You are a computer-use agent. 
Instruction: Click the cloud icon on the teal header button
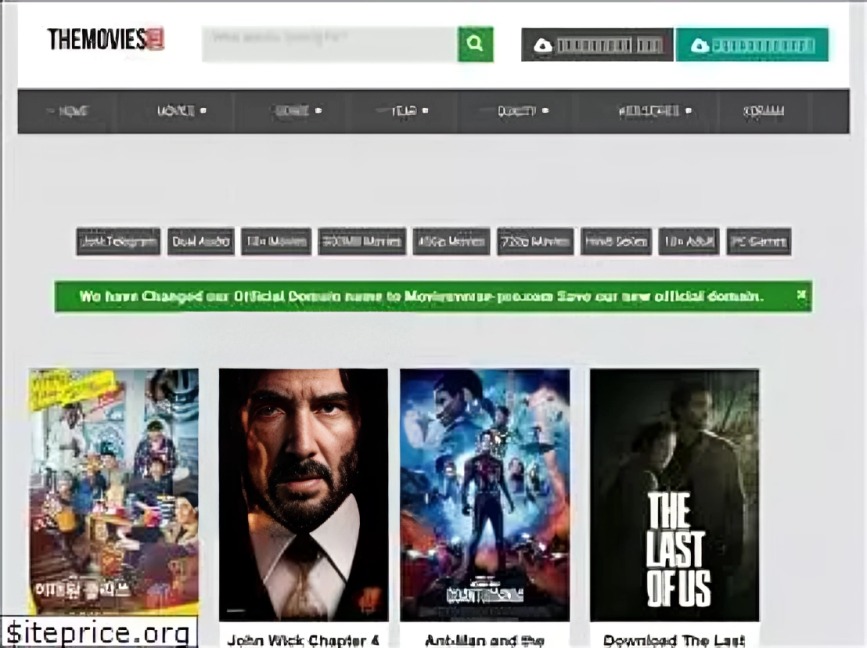(x=699, y=45)
